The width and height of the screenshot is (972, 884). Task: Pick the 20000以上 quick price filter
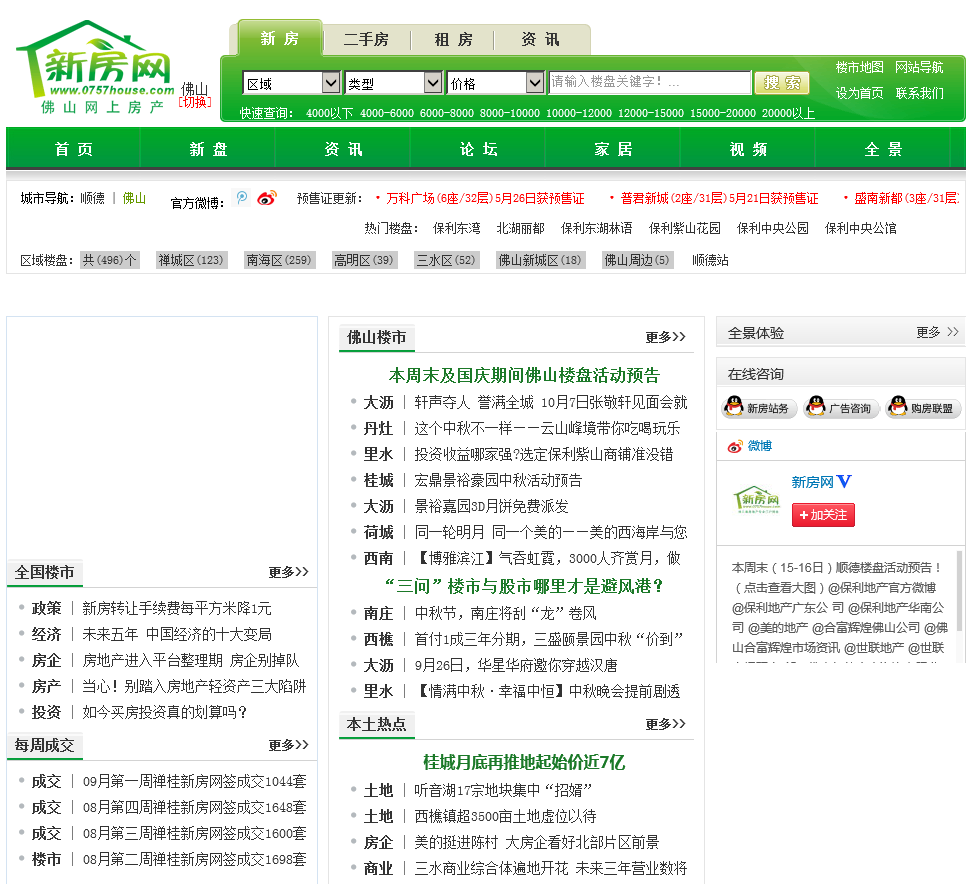[788, 113]
